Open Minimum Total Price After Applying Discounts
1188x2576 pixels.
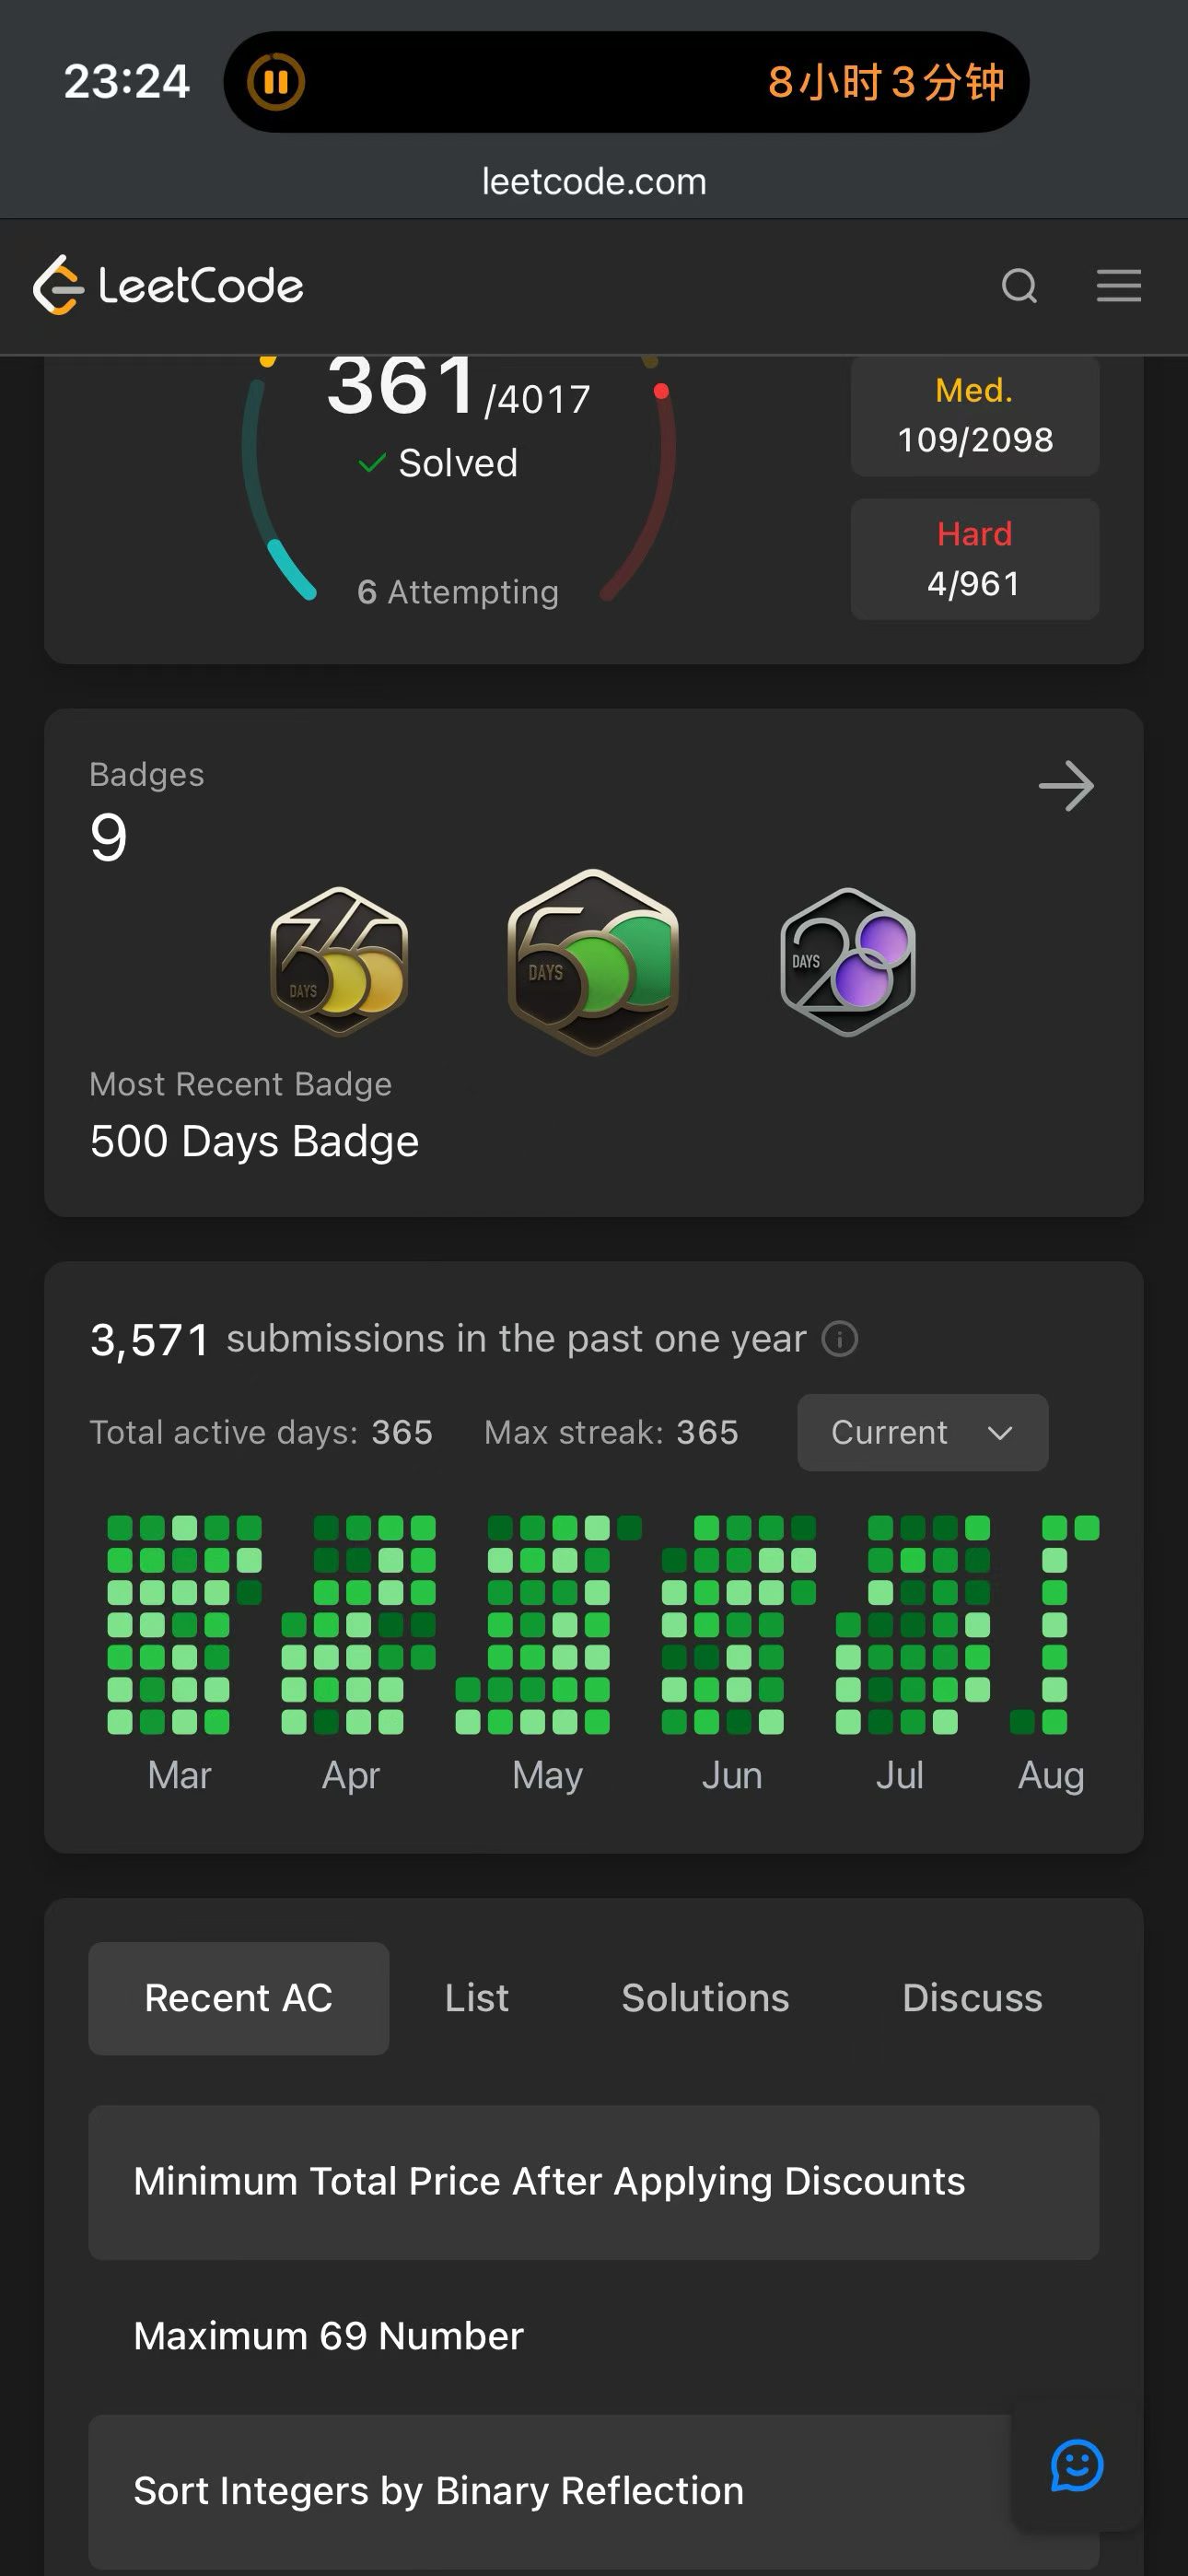pos(593,2182)
